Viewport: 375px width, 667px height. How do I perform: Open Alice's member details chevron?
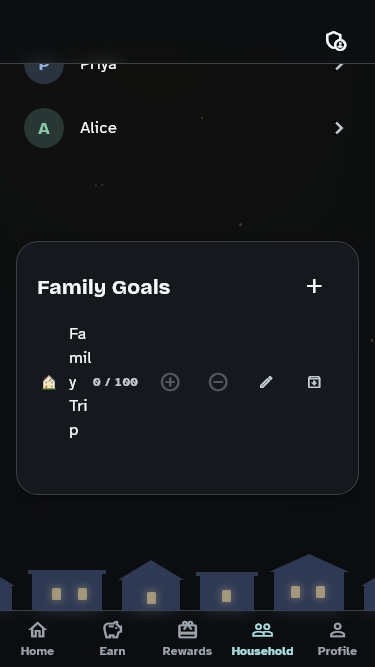339,128
